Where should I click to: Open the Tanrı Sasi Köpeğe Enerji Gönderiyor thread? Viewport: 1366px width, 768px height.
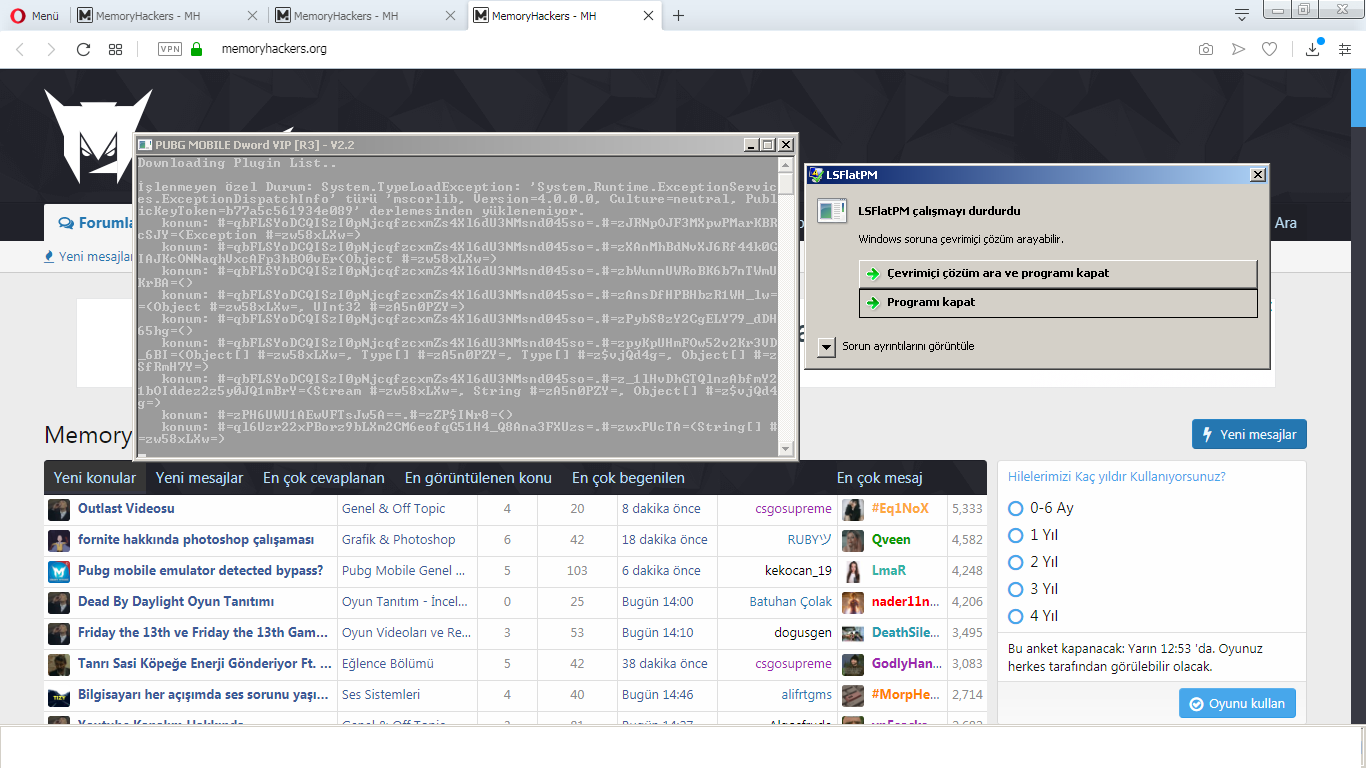(x=204, y=663)
